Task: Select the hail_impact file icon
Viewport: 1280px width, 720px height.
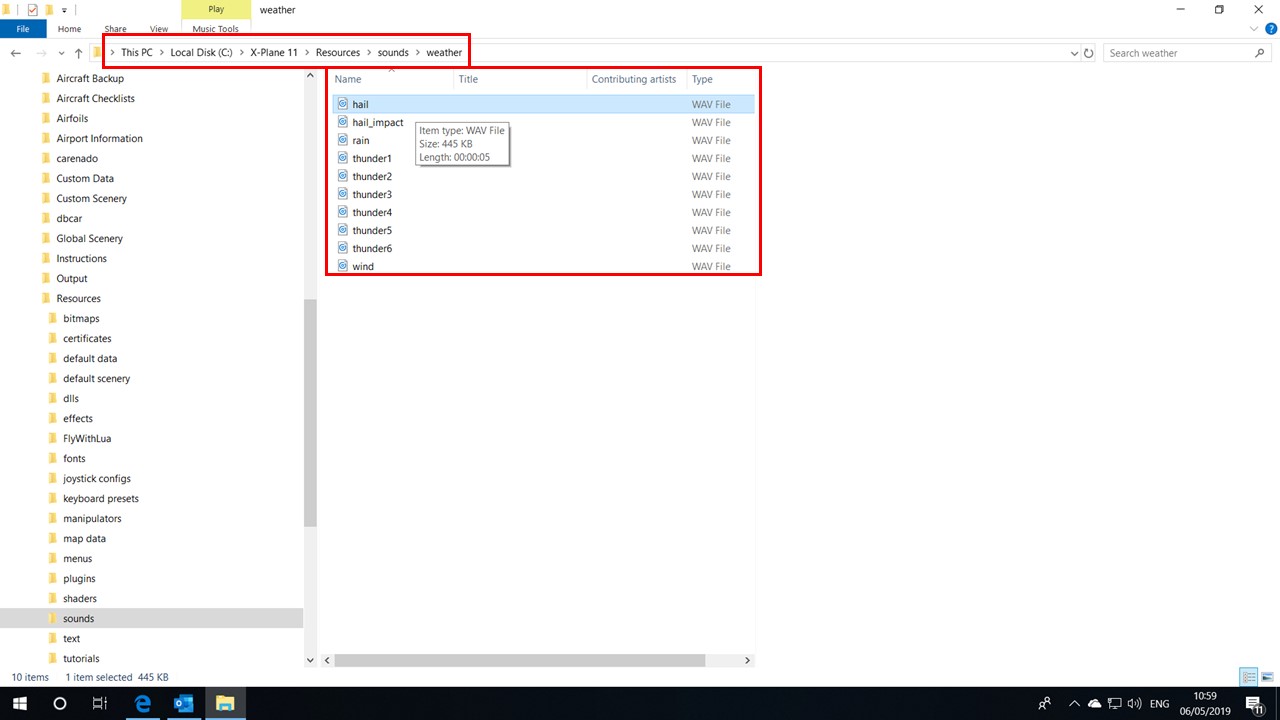Action: (343, 122)
